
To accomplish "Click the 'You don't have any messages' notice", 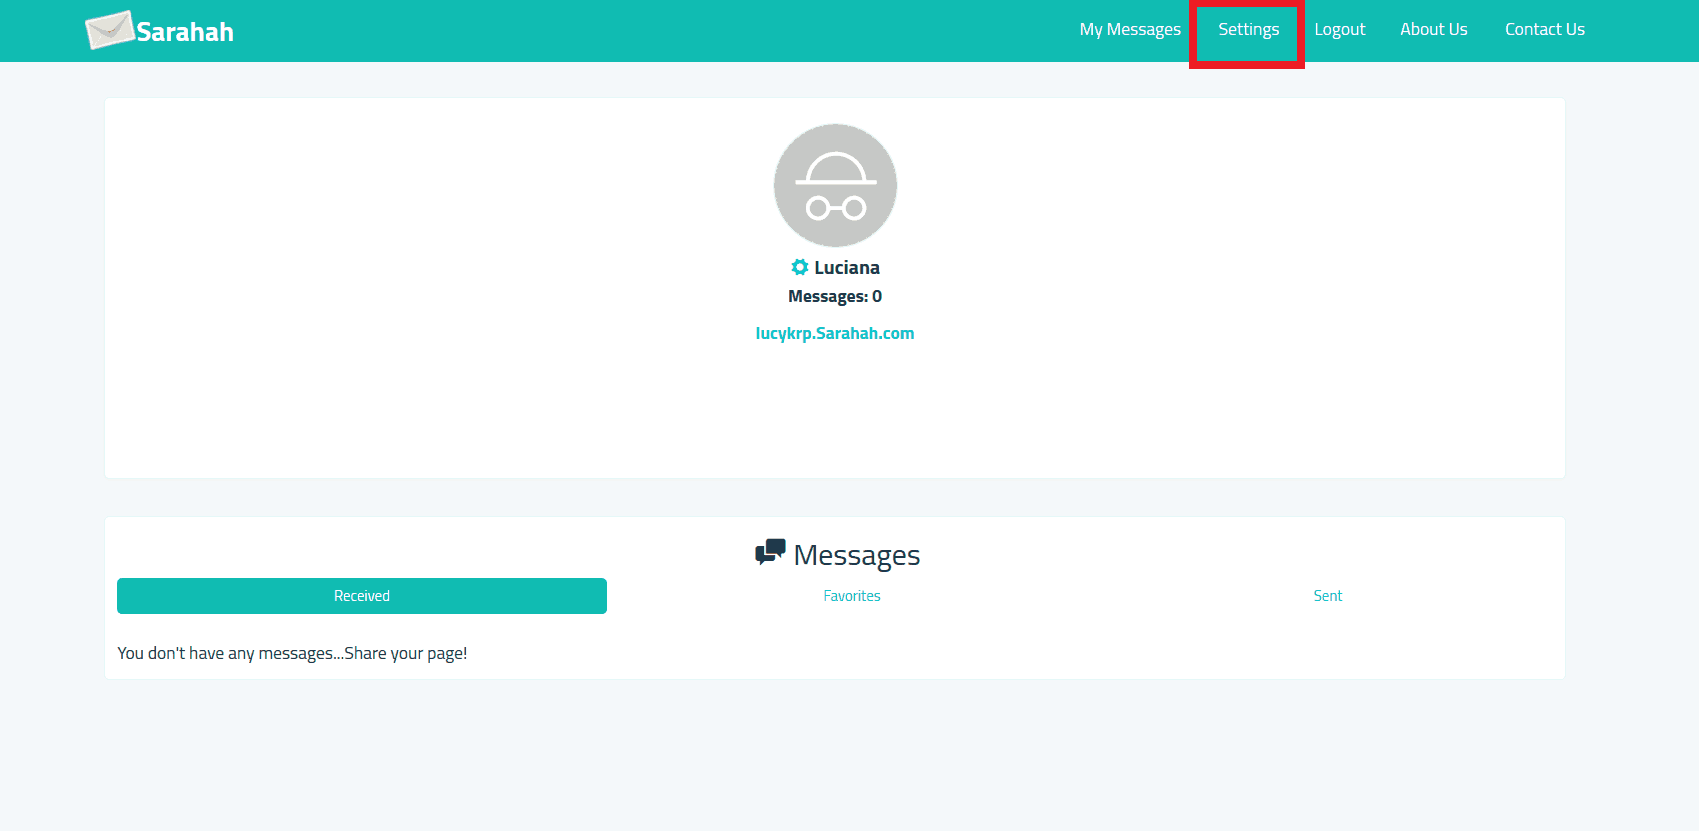I will point(292,653).
